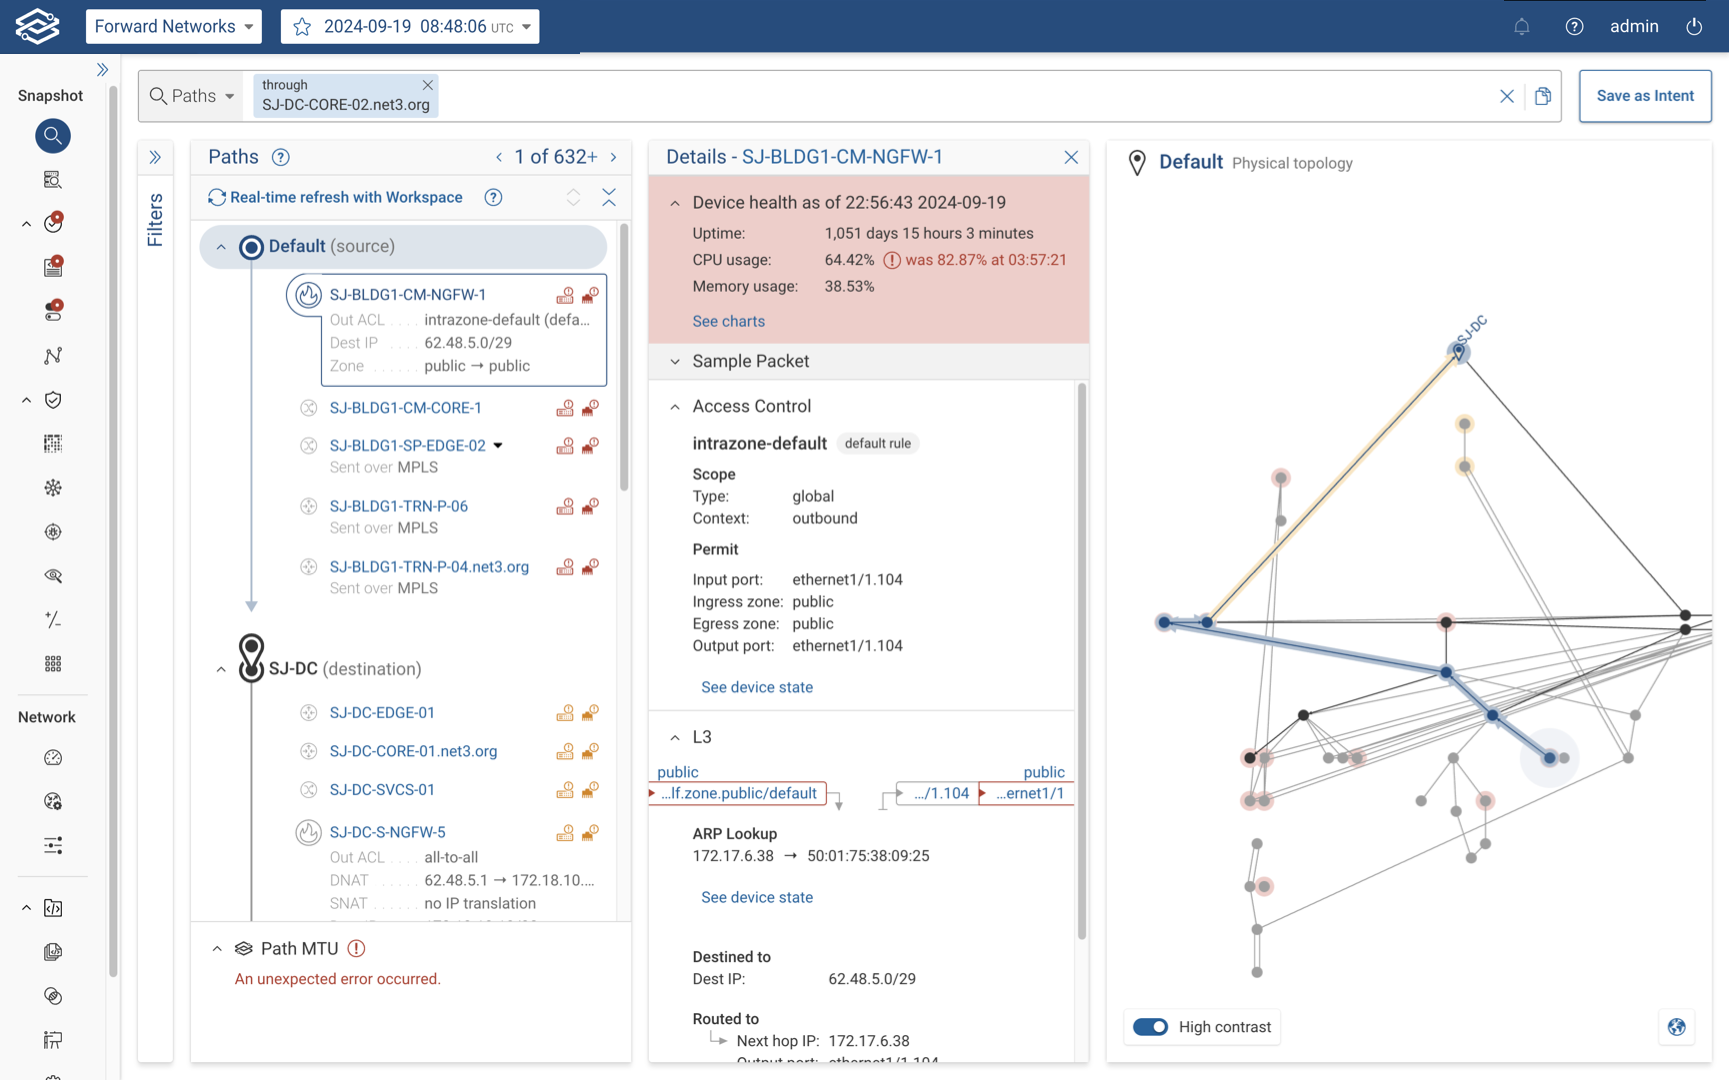This screenshot has width=1729, height=1080.
Task: Click the notifications bell icon
Action: [x=1522, y=27]
